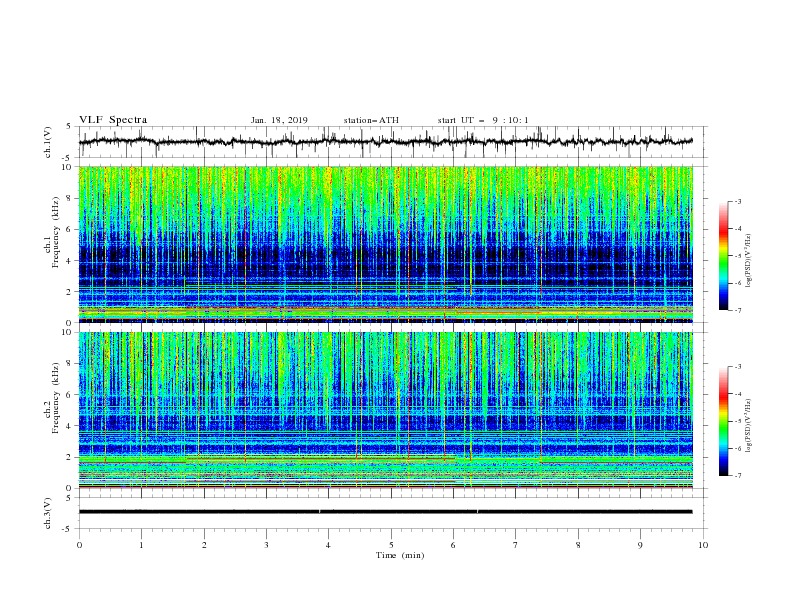Image resolution: width=792 pixels, height=612 pixels.
Task: Select the ch.1 "Frequency (kHz)" axis label
Action: click(56, 233)
